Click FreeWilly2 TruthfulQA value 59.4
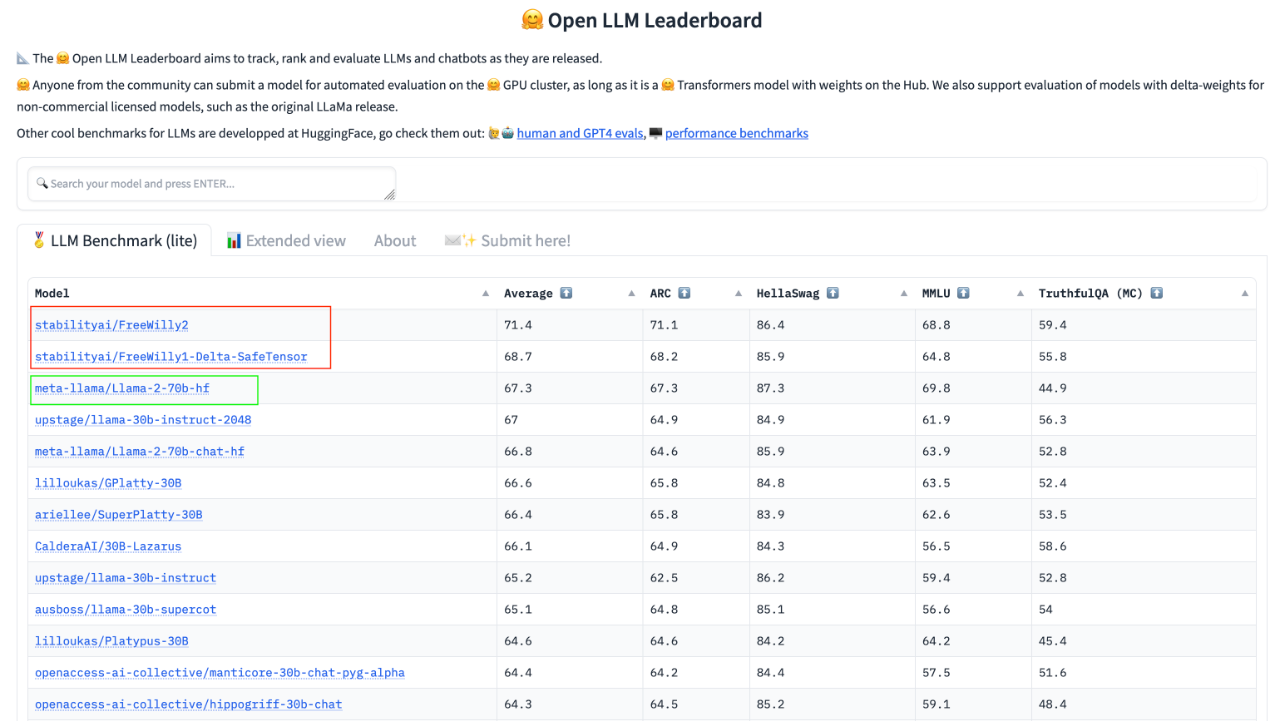Screen dimensions: 1280x721 [1053, 325]
